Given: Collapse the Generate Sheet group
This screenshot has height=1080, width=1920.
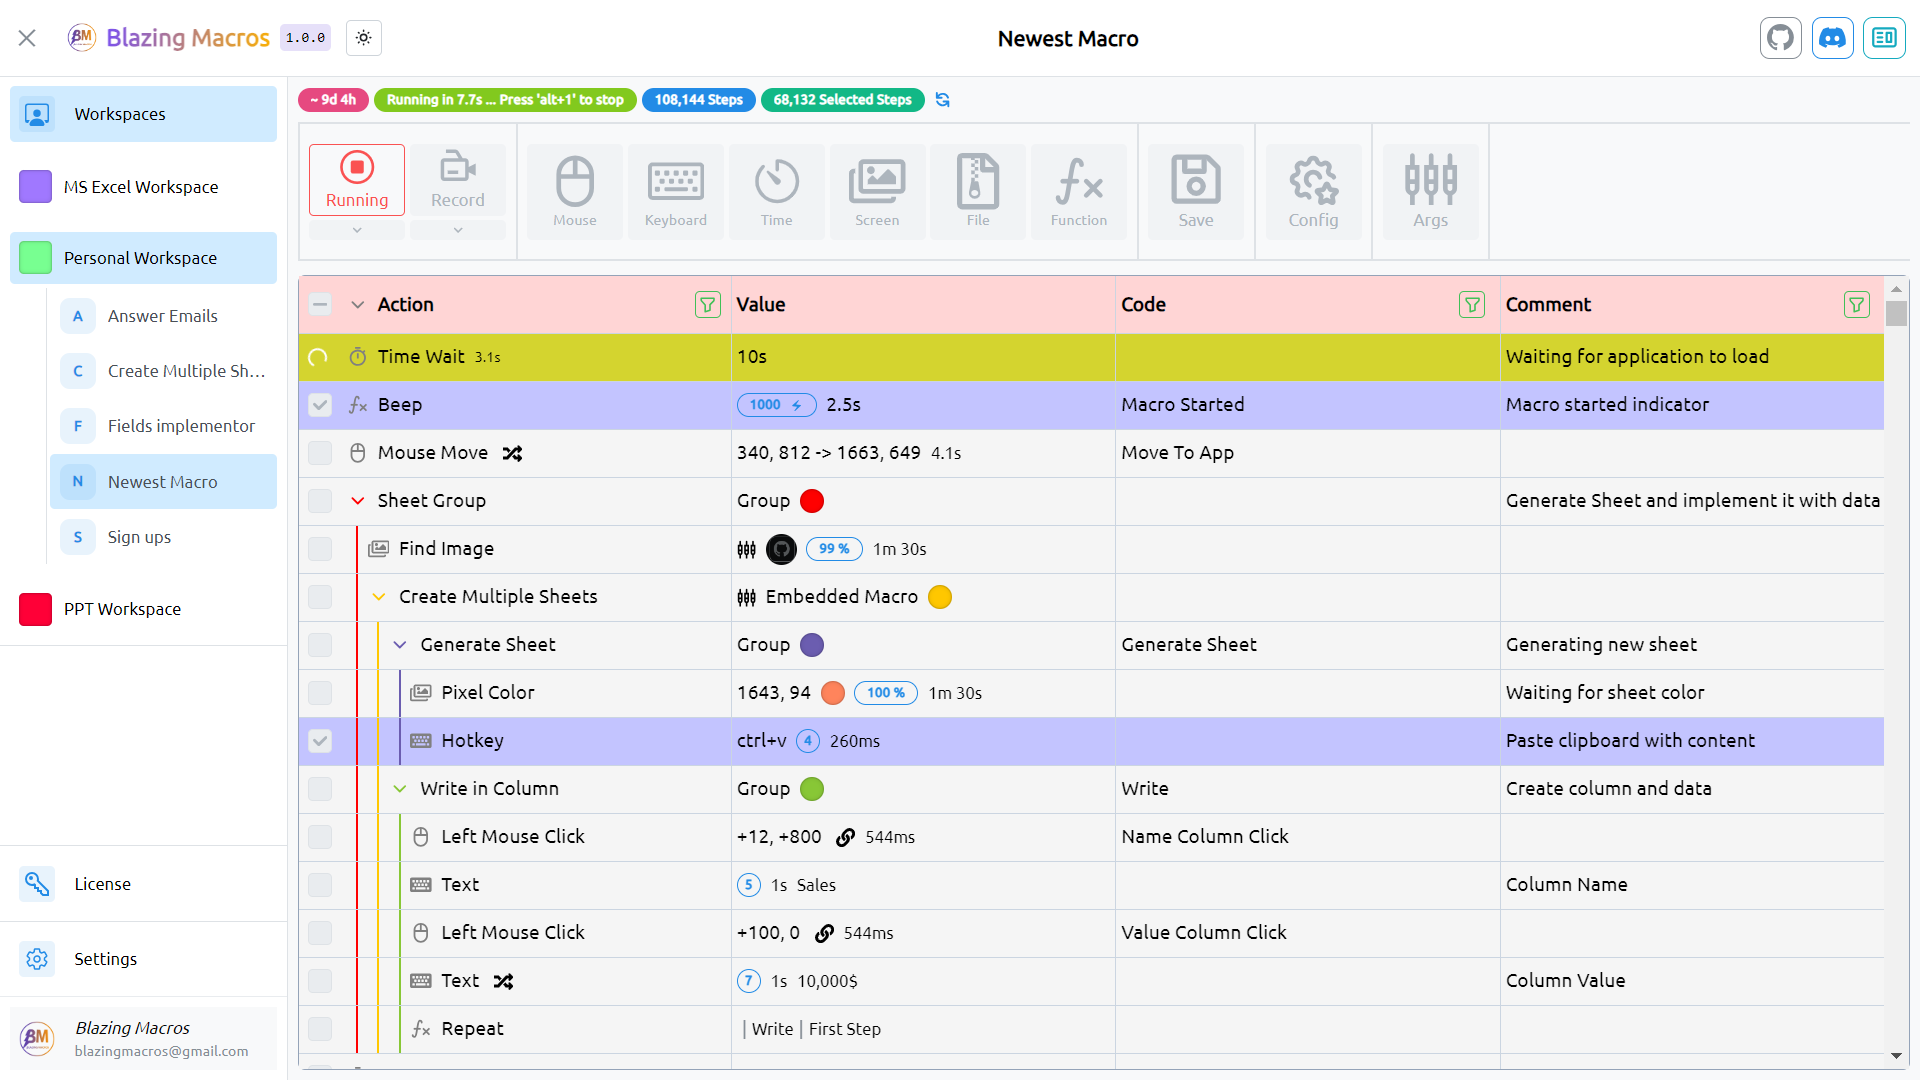Looking at the screenshot, I should coord(400,645).
